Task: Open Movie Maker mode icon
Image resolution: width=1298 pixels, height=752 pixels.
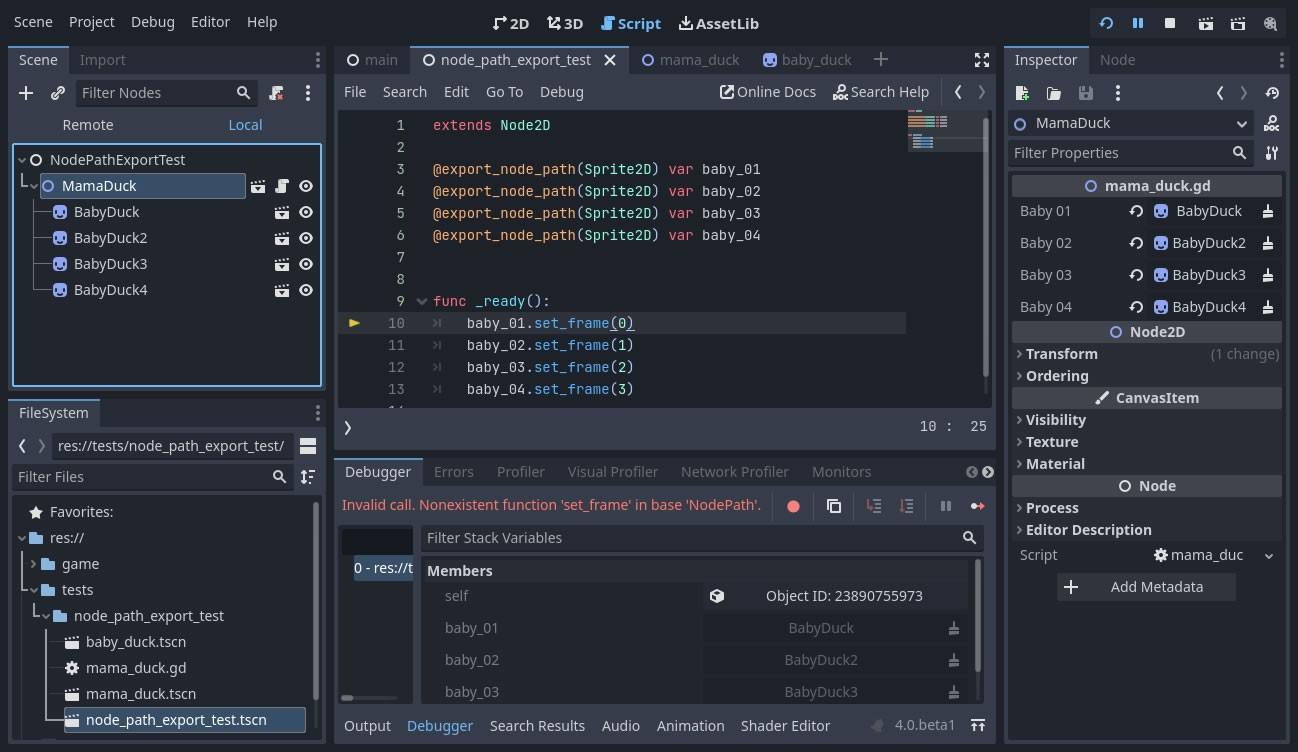Action: point(1270,23)
